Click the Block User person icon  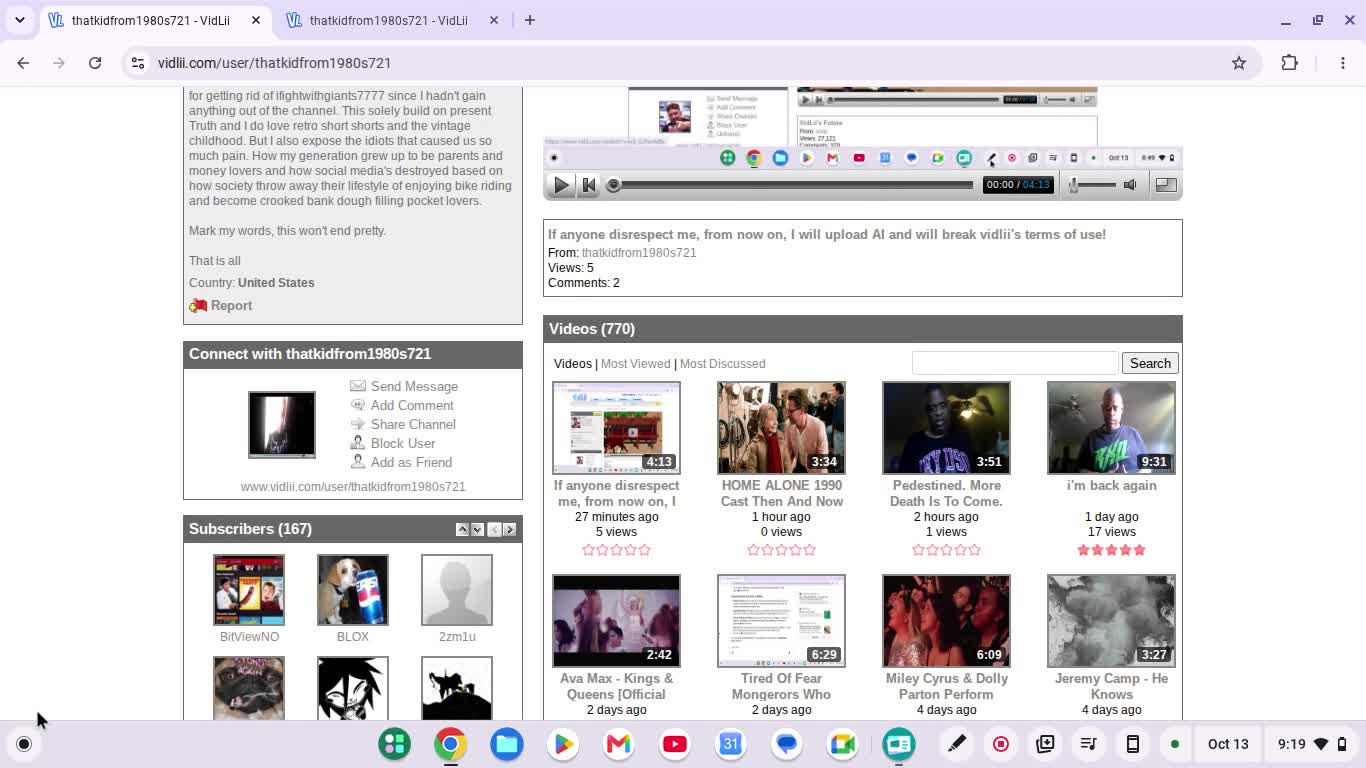(358, 443)
